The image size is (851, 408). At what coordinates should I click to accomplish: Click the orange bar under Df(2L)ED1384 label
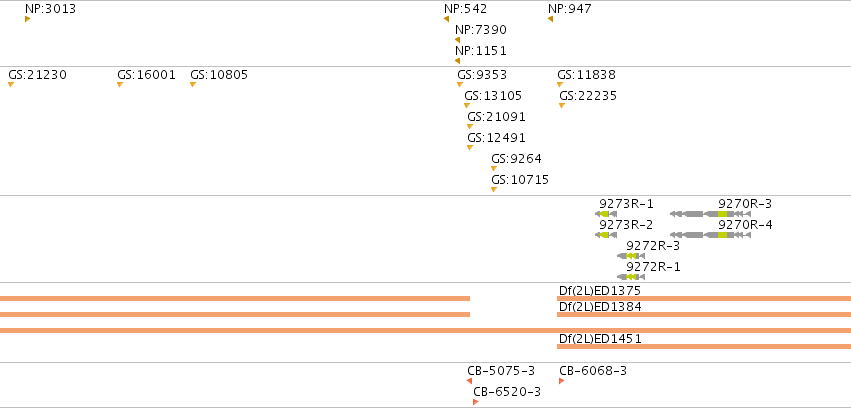pos(704,315)
